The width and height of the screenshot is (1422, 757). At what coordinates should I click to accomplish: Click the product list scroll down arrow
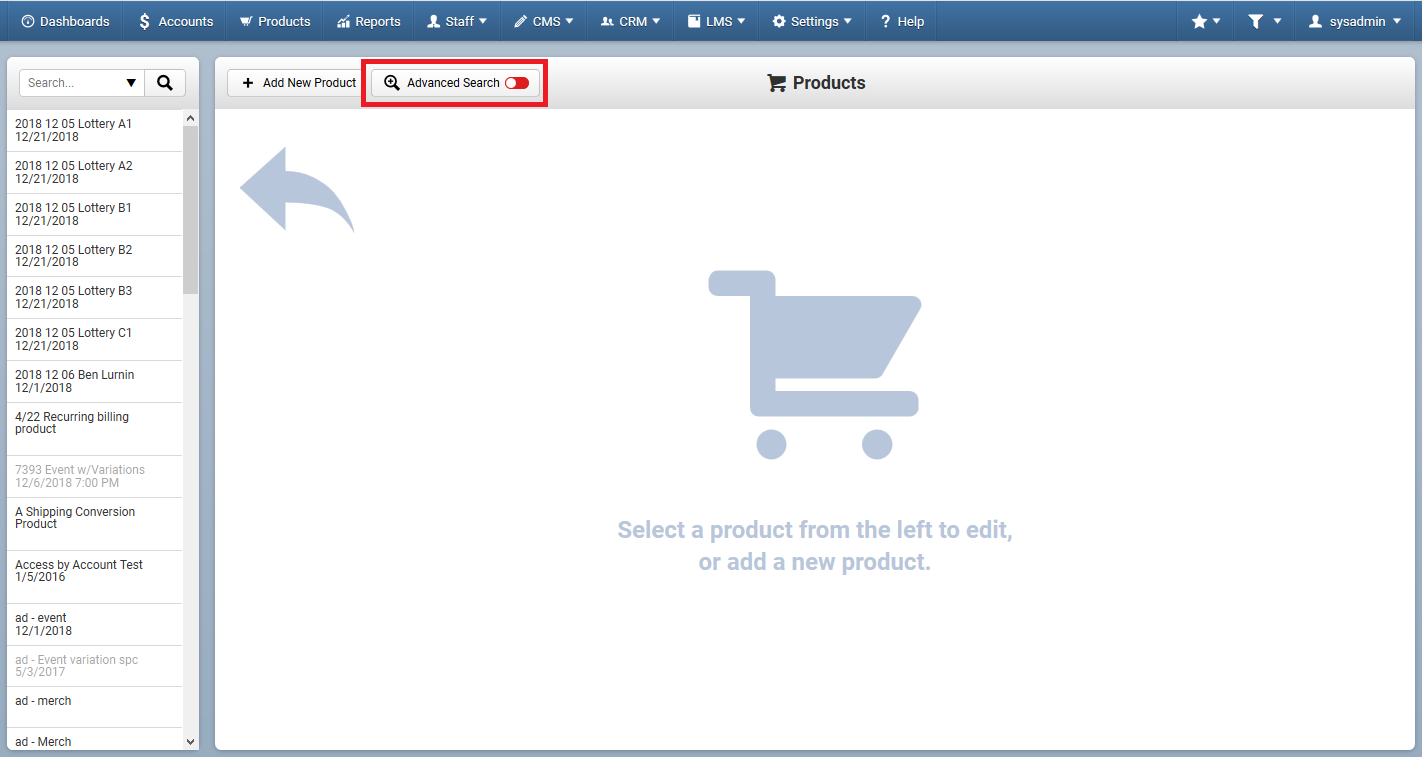coord(191,742)
